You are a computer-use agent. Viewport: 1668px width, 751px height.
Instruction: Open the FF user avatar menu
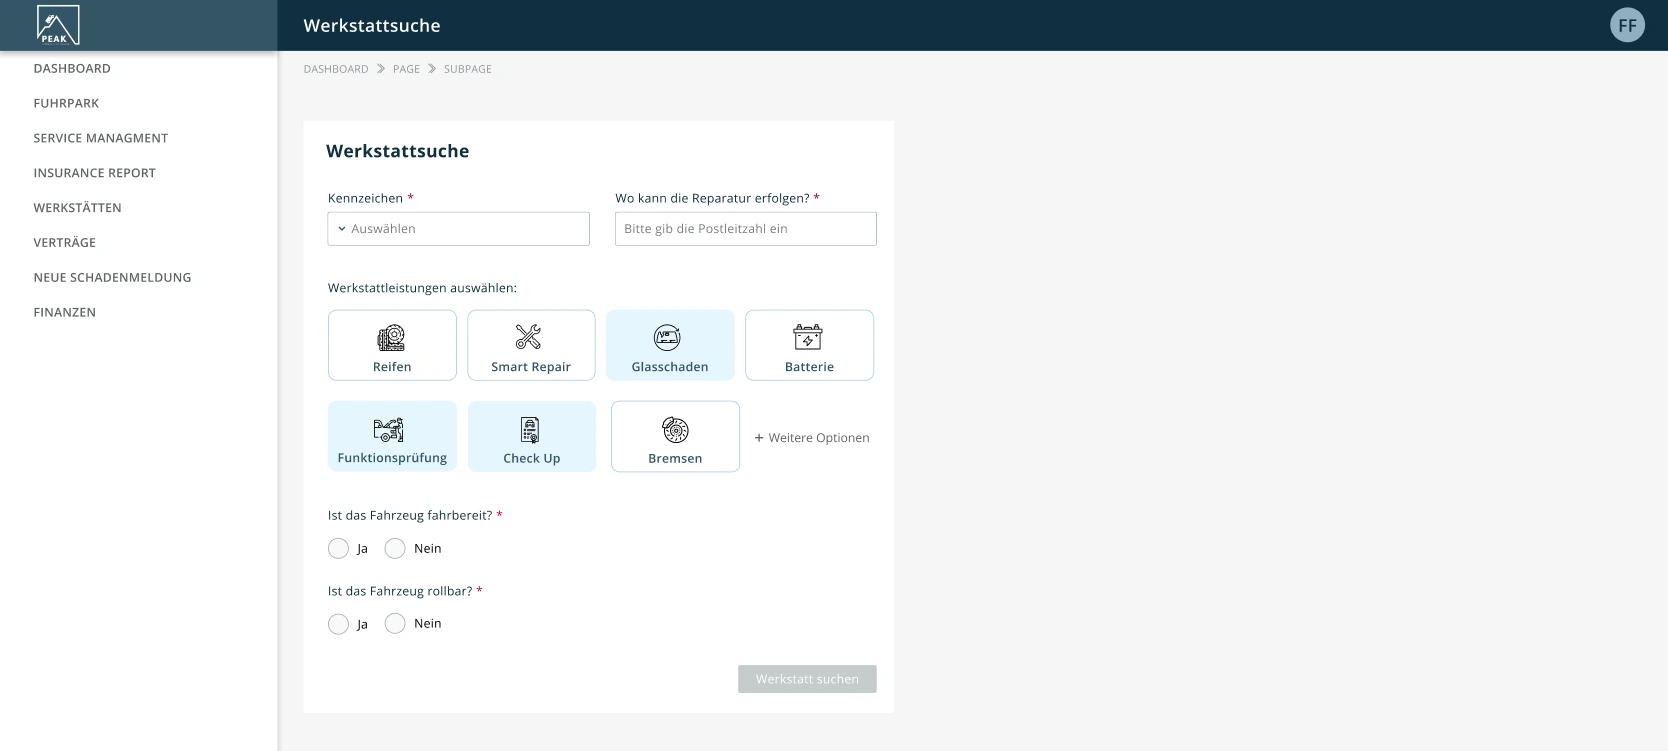click(1627, 25)
